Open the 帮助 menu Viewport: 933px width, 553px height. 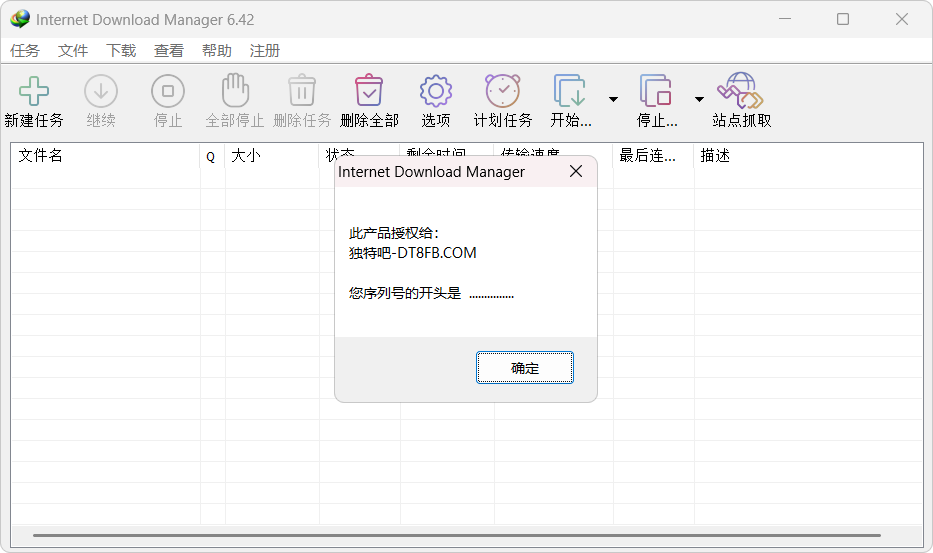pyautogui.click(x=217, y=51)
